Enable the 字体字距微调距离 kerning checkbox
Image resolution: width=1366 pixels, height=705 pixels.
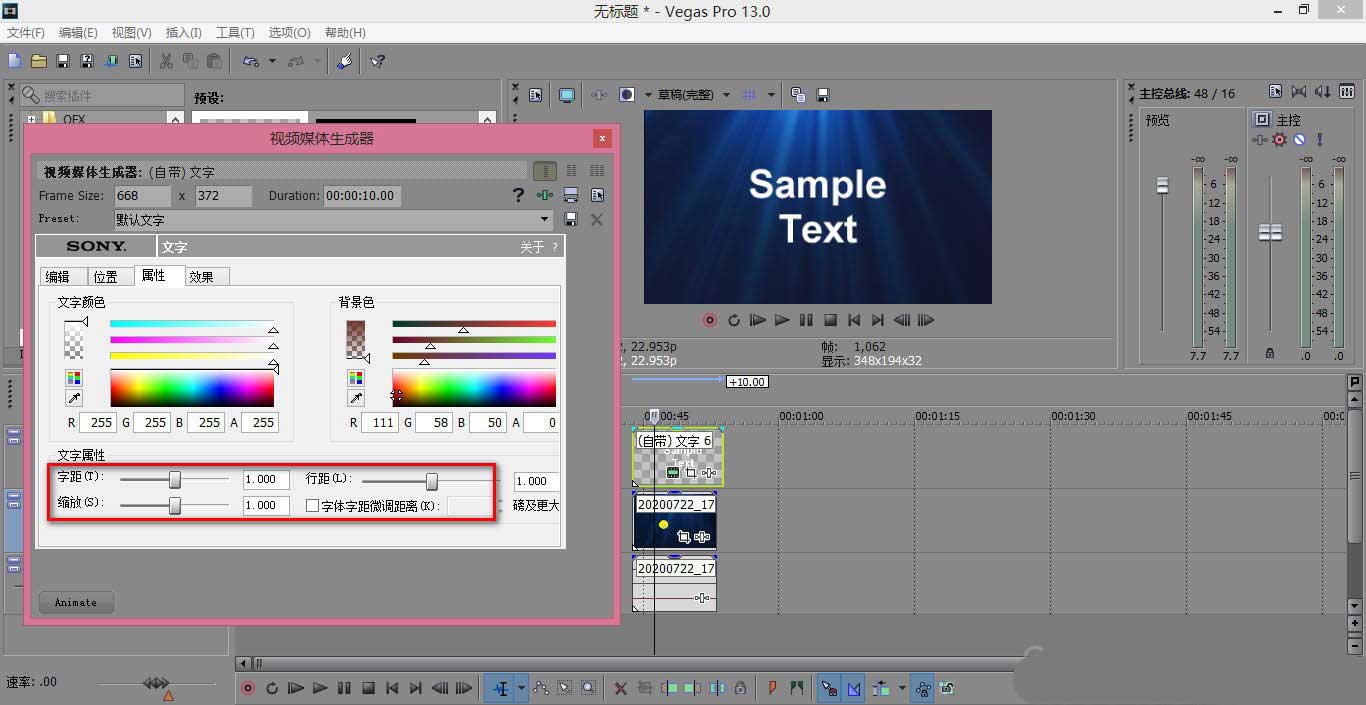pos(312,506)
